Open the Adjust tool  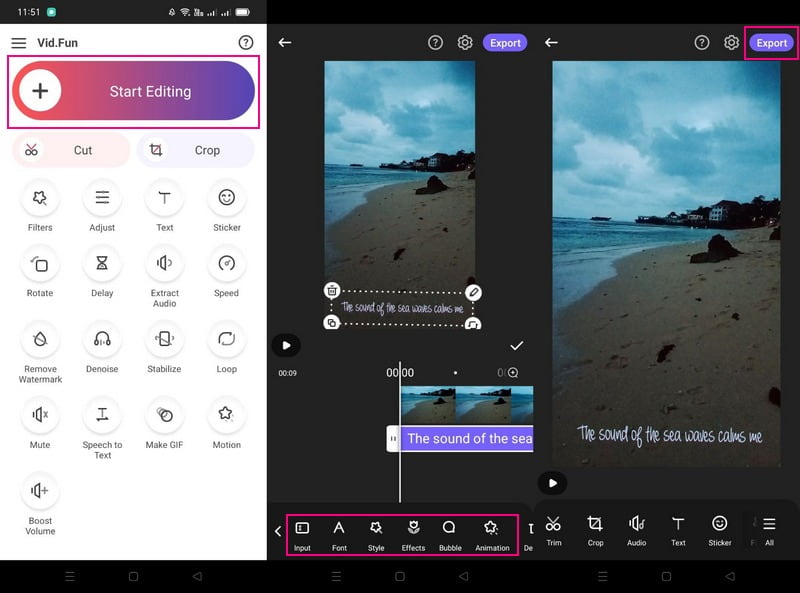coord(102,207)
